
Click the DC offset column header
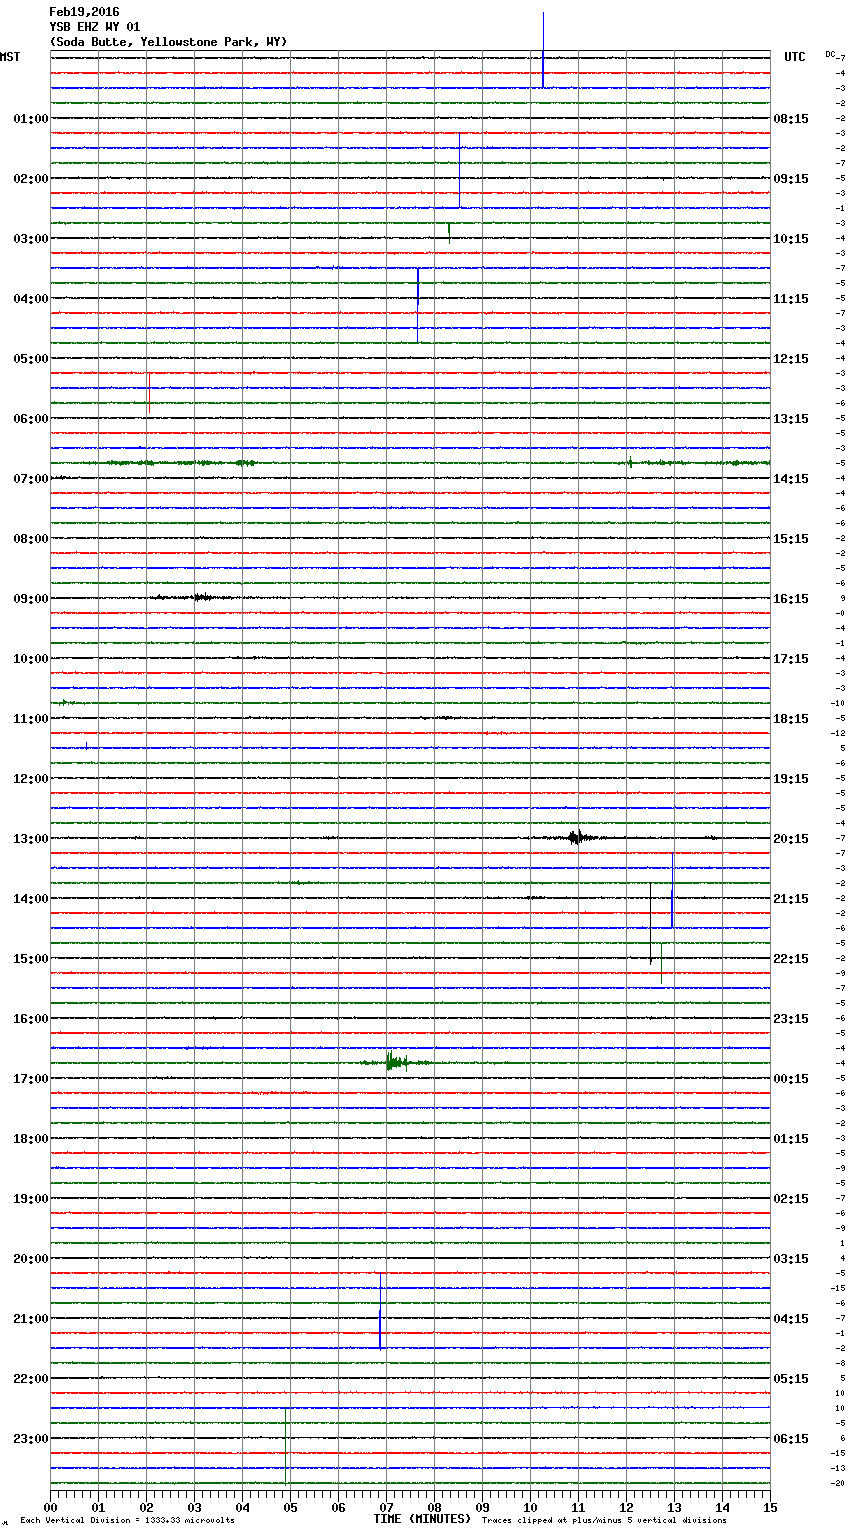(830, 54)
